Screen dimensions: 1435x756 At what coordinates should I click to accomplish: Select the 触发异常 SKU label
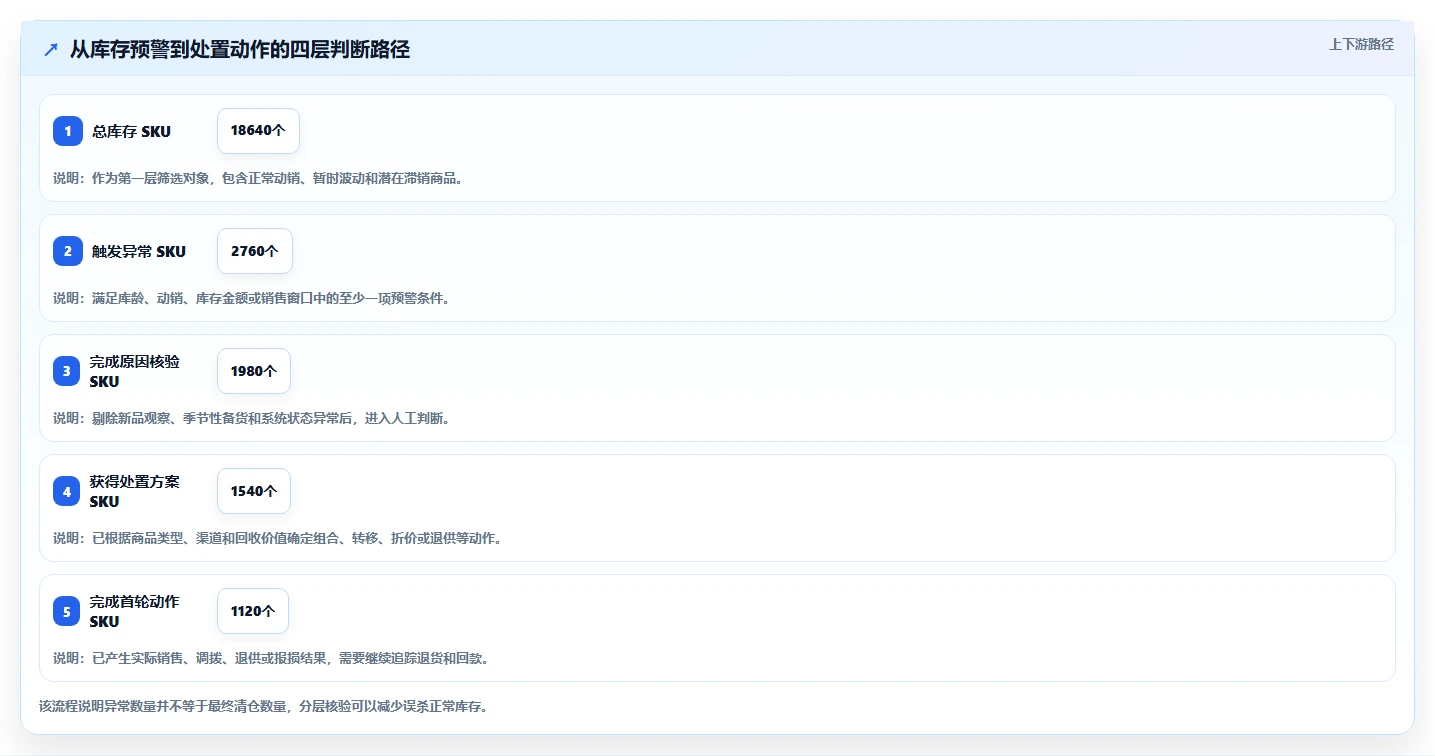(139, 251)
